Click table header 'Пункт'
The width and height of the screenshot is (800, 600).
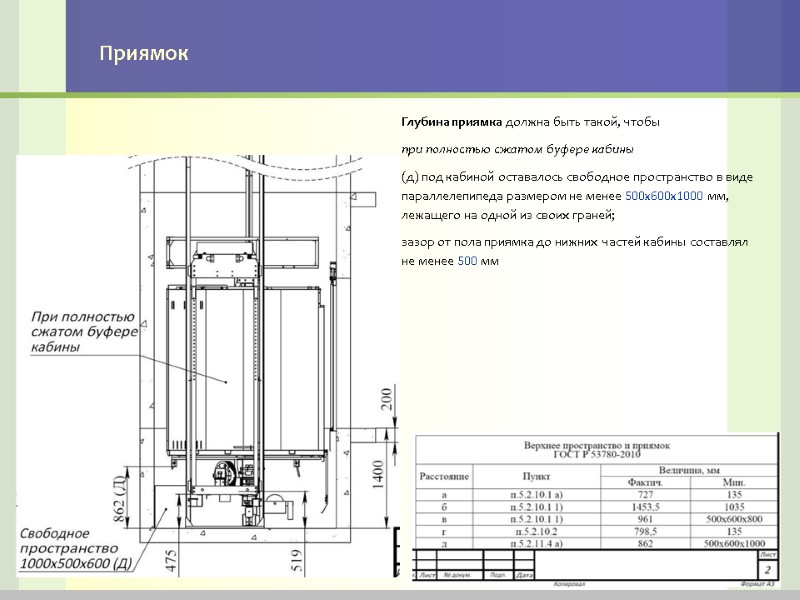click(x=536, y=477)
